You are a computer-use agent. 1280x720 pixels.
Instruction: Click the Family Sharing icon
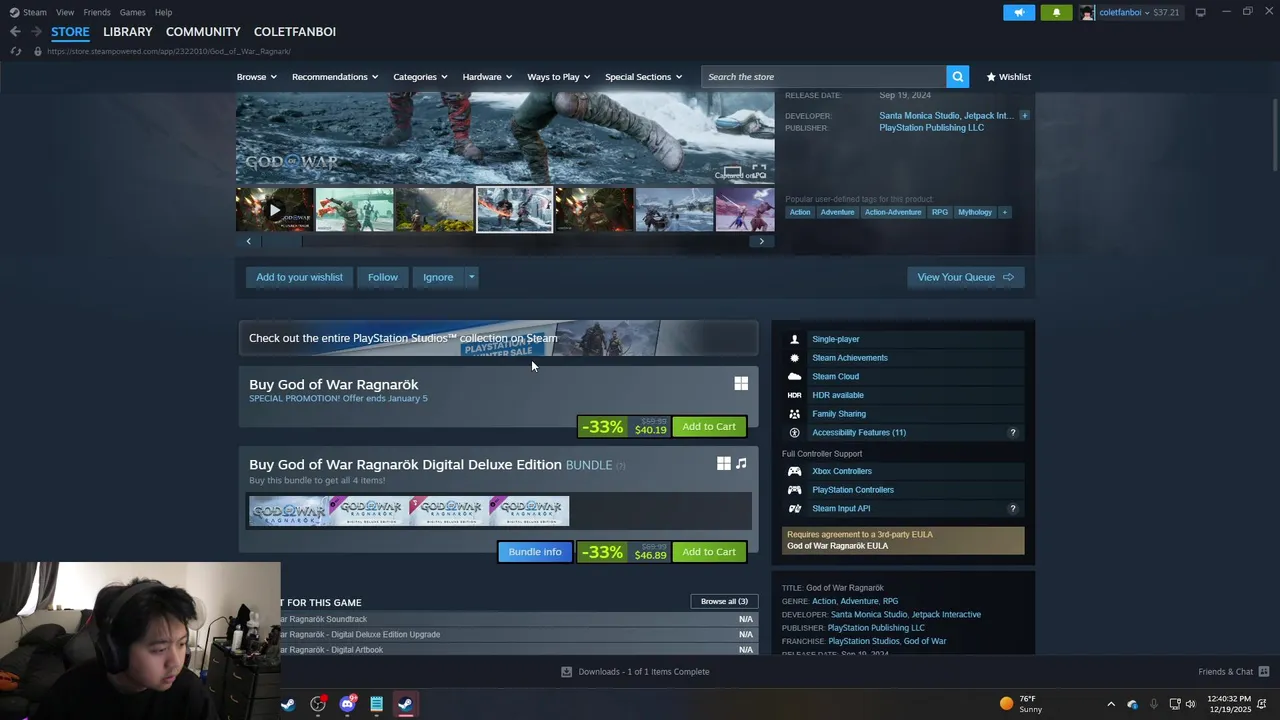tap(794, 414)
